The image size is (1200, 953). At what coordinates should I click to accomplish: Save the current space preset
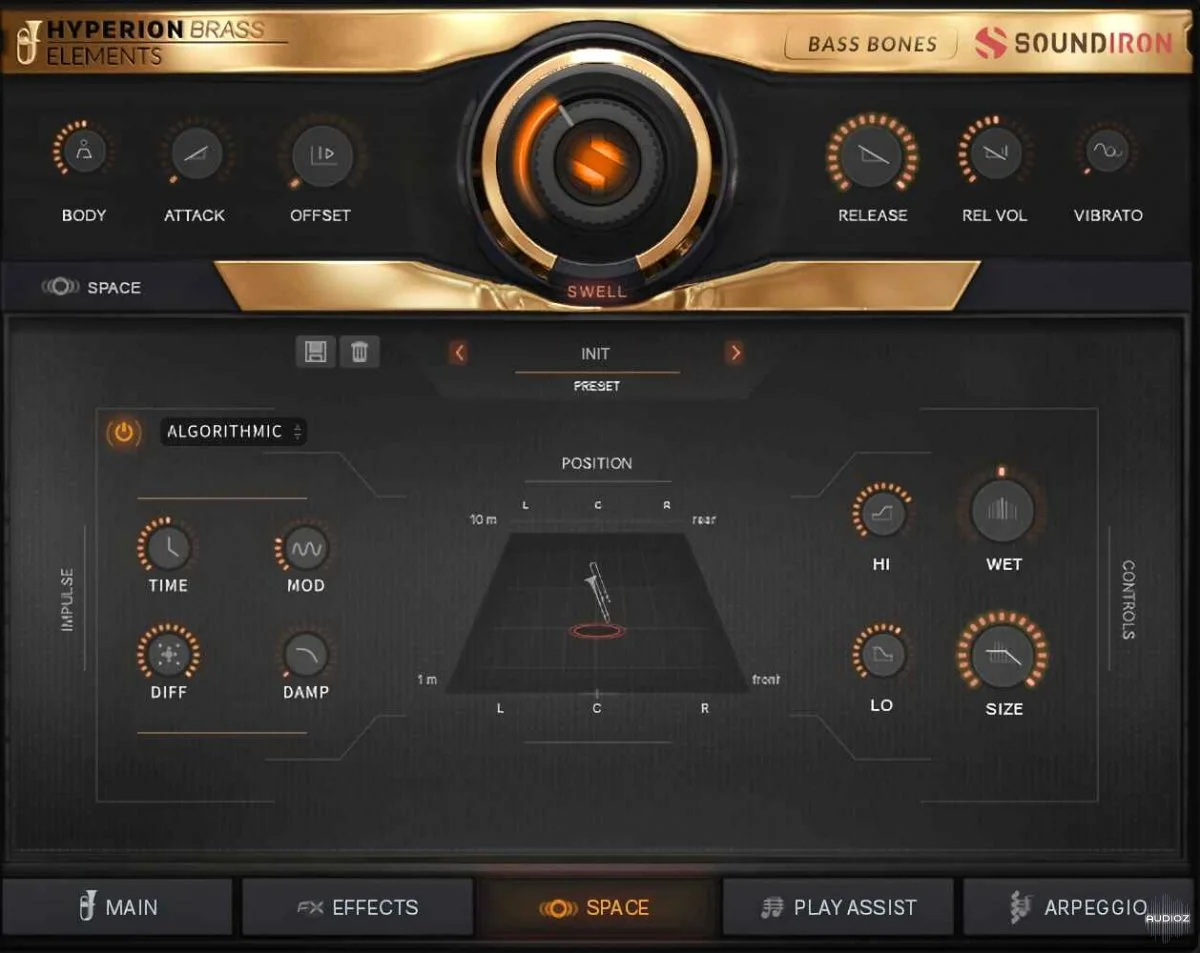tap(315, 352)
